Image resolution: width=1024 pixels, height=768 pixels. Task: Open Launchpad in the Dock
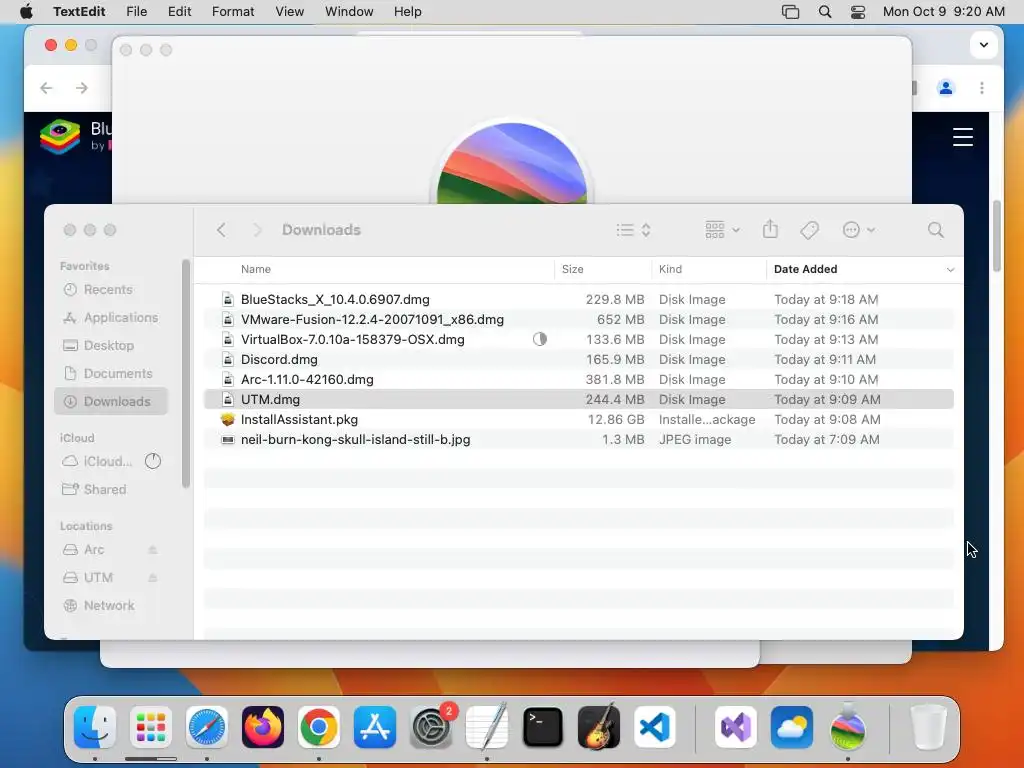(151, 727)
